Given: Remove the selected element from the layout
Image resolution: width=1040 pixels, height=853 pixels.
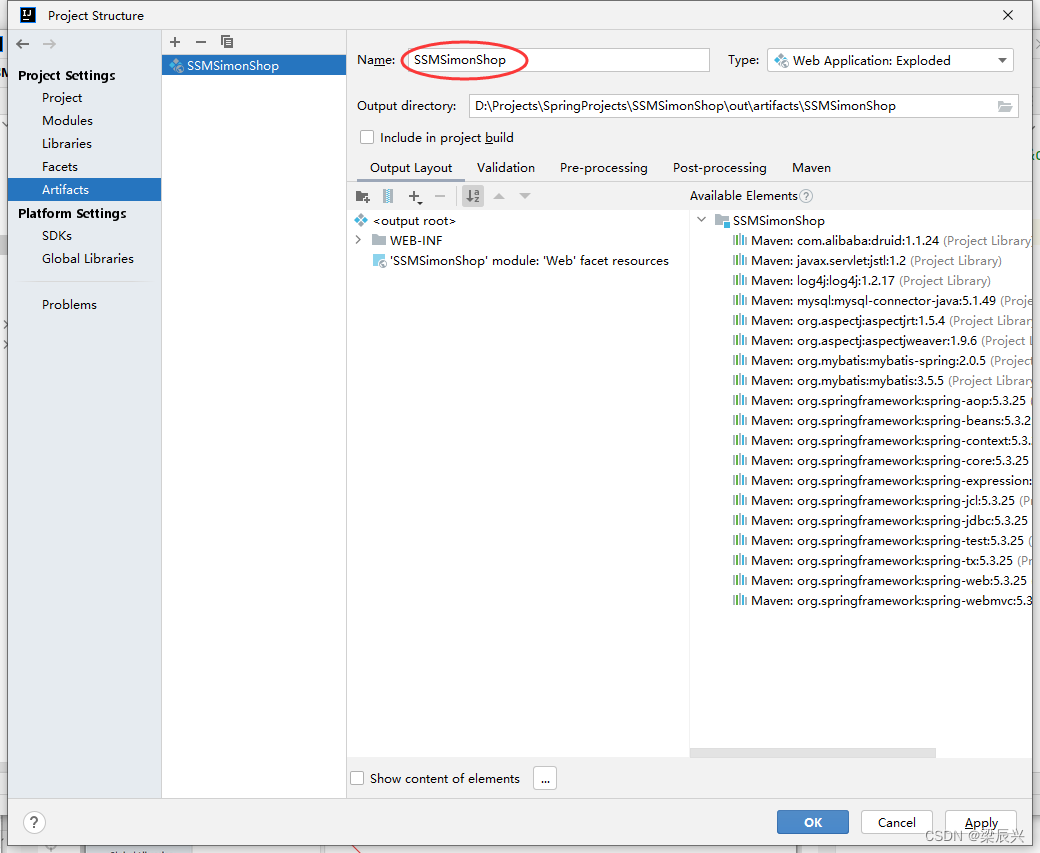Looking at the screenshot, I should 440,196.
